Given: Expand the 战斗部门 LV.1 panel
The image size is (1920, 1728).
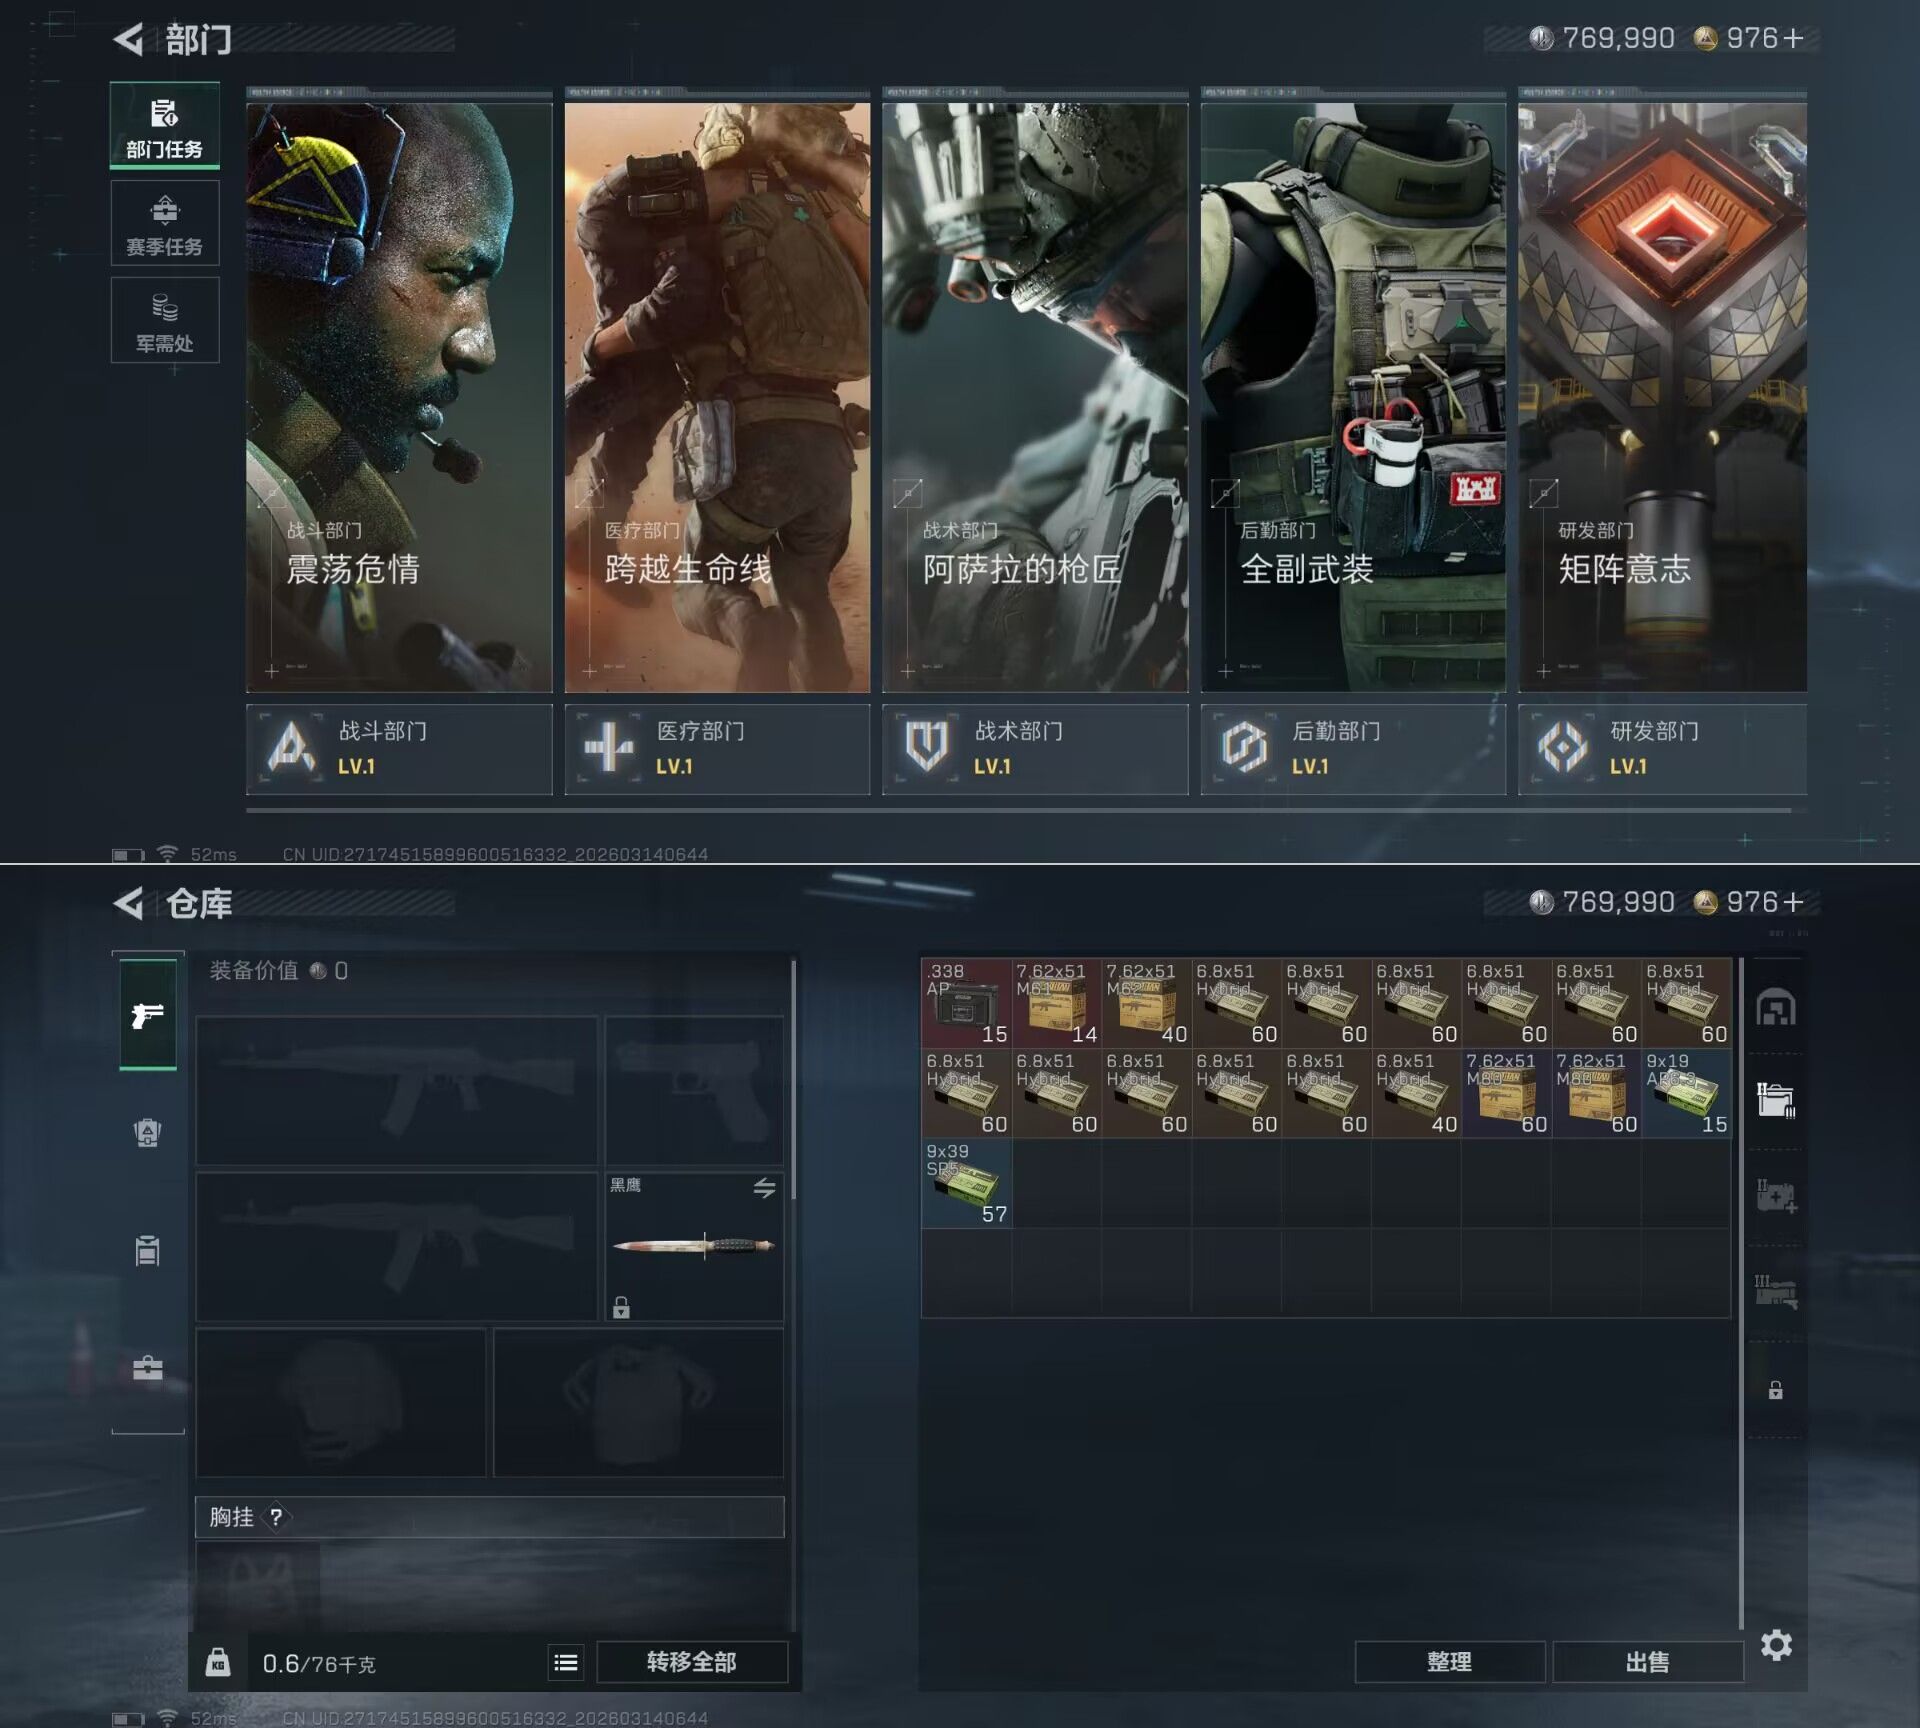Looking at the screenshot, I should pyautogui.click(x=399, y=749).
